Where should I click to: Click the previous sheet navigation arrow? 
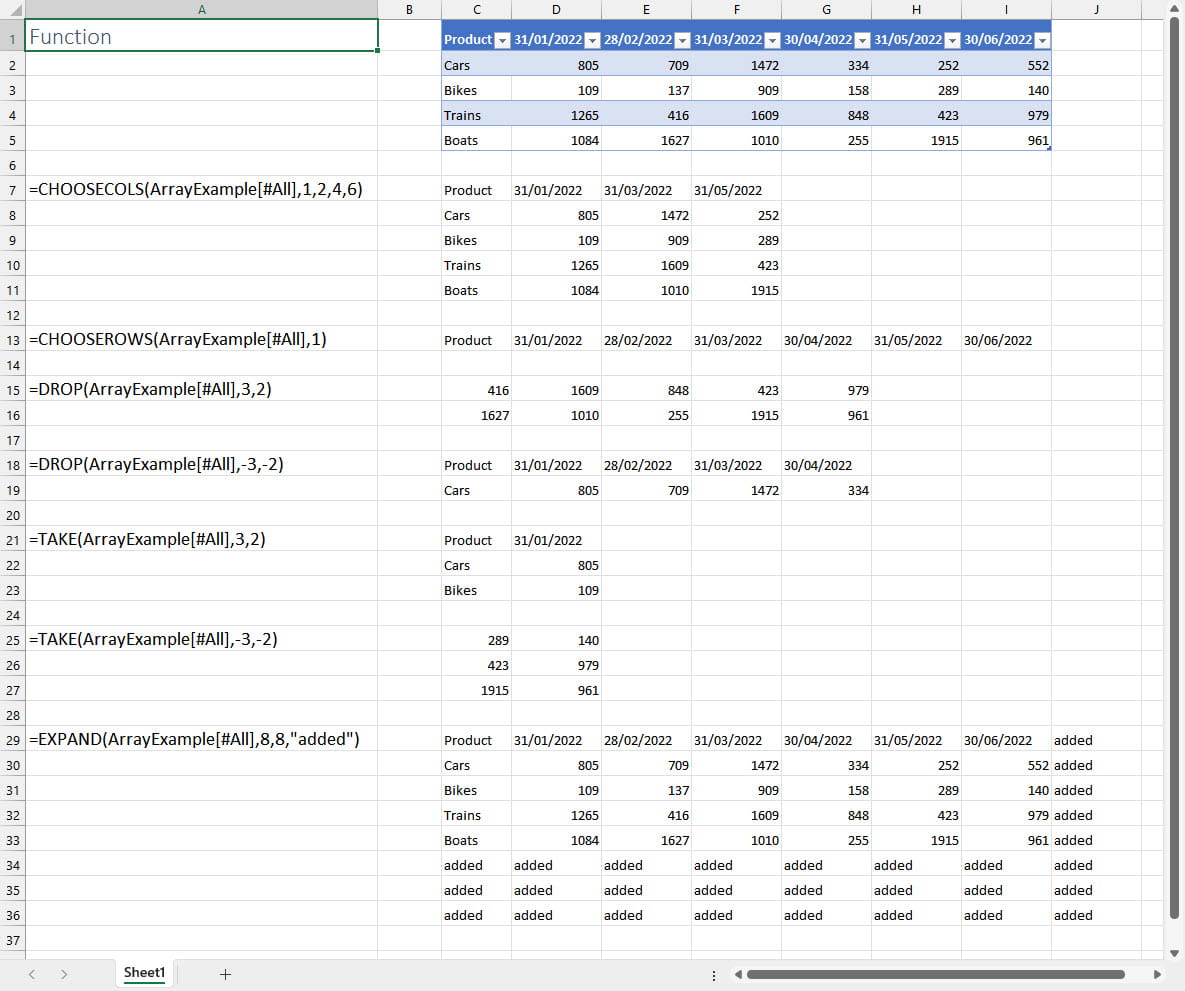point(32,974)
